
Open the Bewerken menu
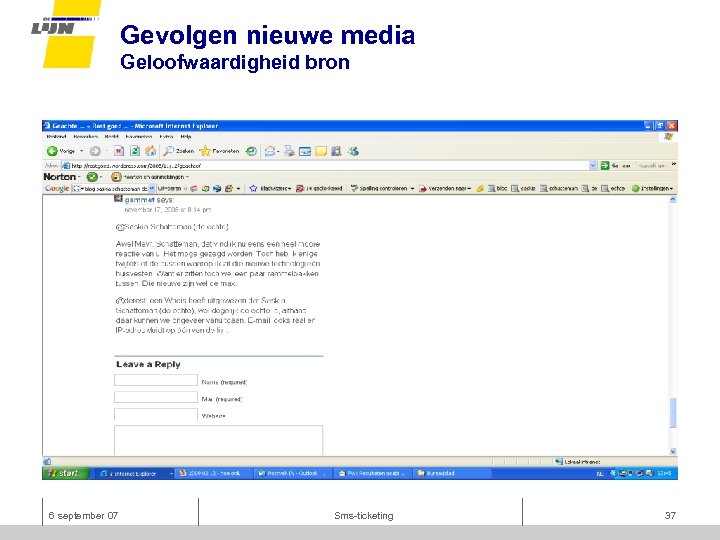click(x=85, y=137)
